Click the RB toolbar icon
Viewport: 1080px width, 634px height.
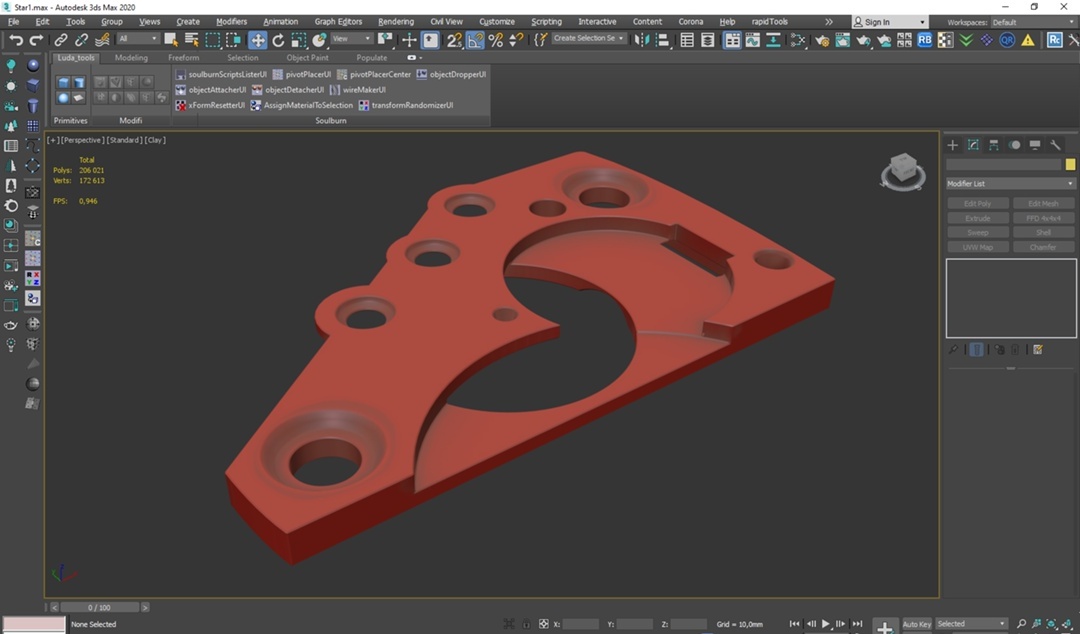pyautogui.click(x=924, y=40)
